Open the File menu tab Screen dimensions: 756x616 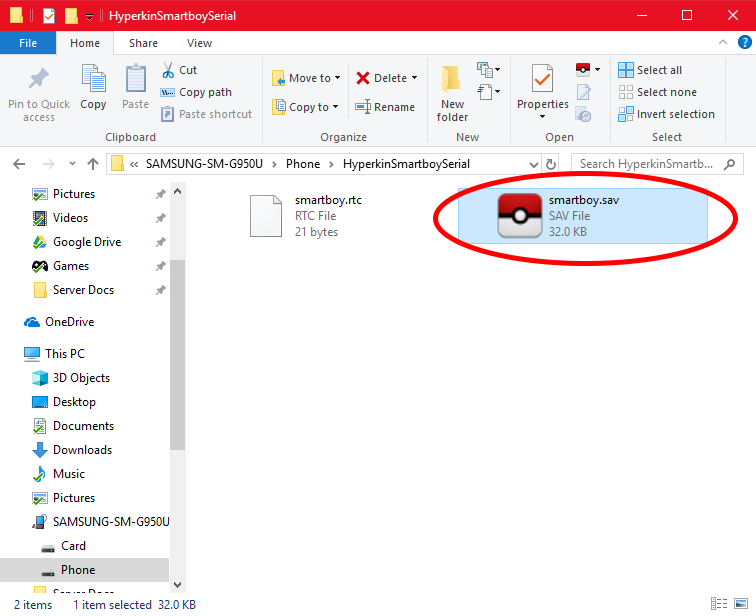[28, 43]
